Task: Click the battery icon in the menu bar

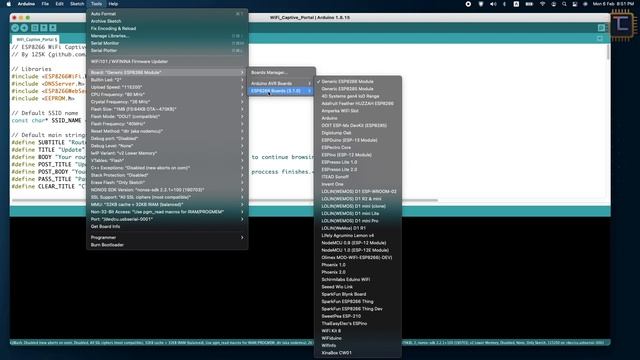Action: pyautogui.click(x=529, y=4)
